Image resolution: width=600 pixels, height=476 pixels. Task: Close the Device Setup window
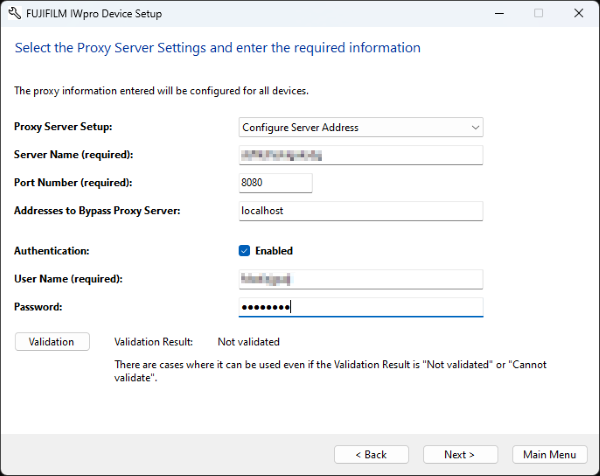click(579, 13)
